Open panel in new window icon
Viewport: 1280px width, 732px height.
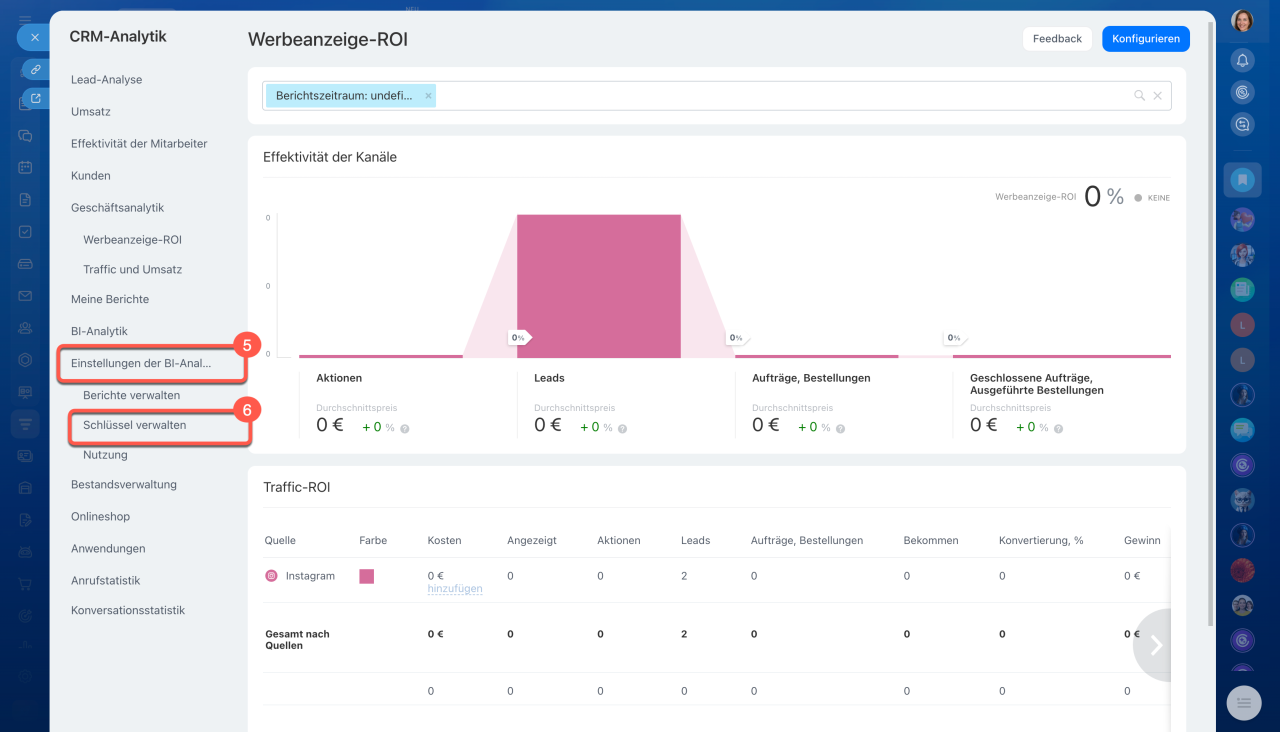35,98
